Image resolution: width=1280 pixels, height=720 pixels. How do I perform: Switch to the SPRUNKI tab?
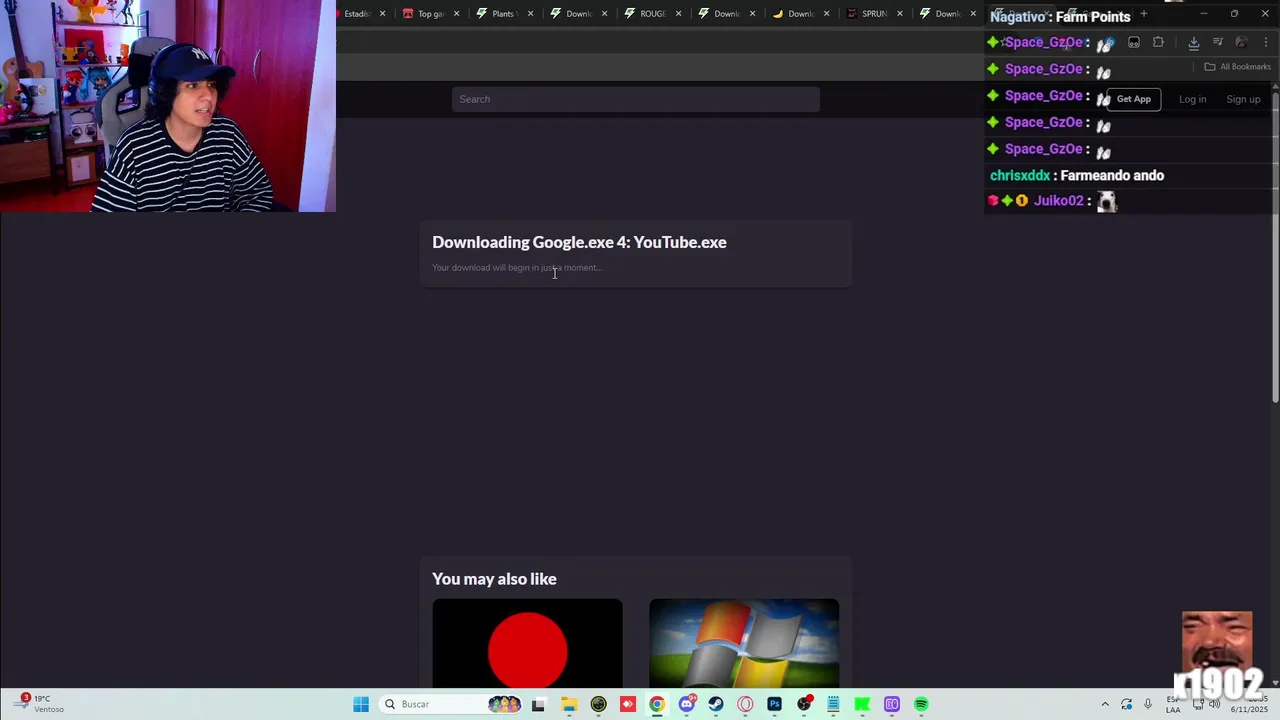(873, 14)
